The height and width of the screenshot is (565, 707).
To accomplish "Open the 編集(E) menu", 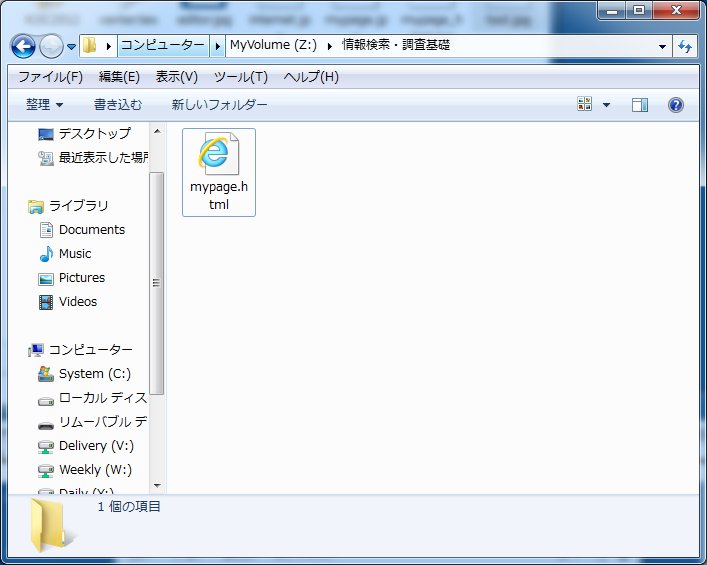I will click(x=119, y=77).
